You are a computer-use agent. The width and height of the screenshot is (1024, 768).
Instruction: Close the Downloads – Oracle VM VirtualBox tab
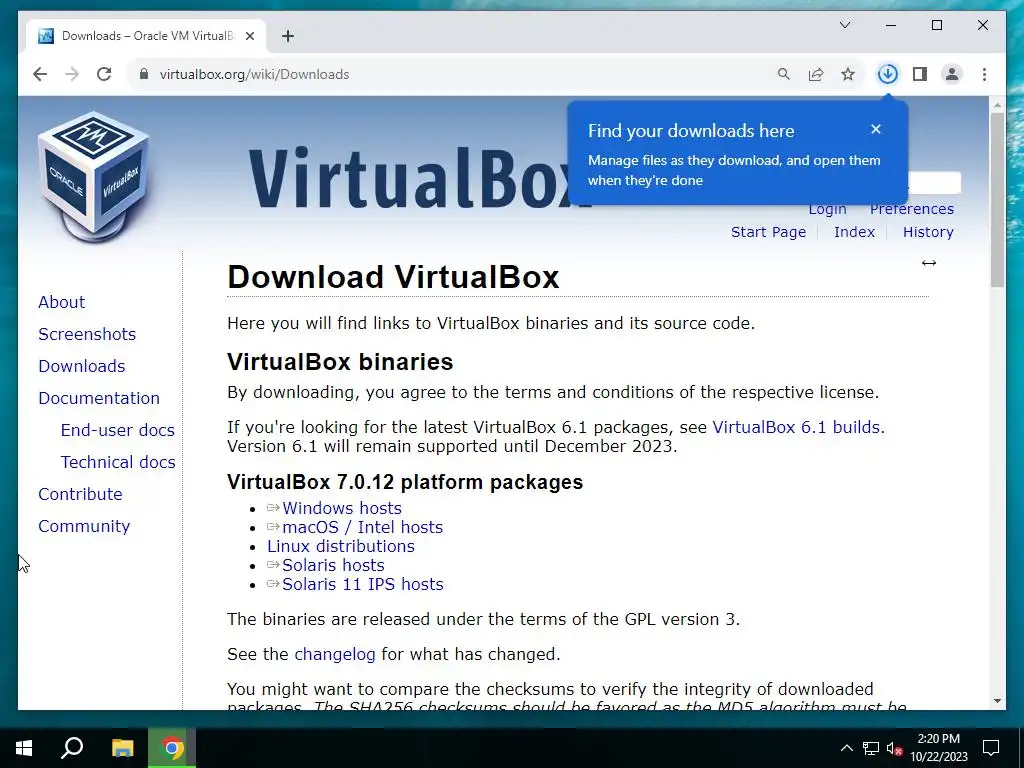[x=249, y=36]
